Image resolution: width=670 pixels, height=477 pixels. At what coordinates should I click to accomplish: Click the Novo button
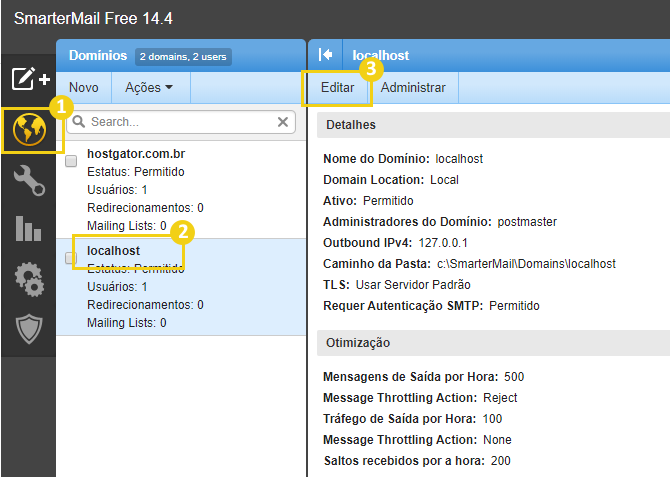pos(84,87)
